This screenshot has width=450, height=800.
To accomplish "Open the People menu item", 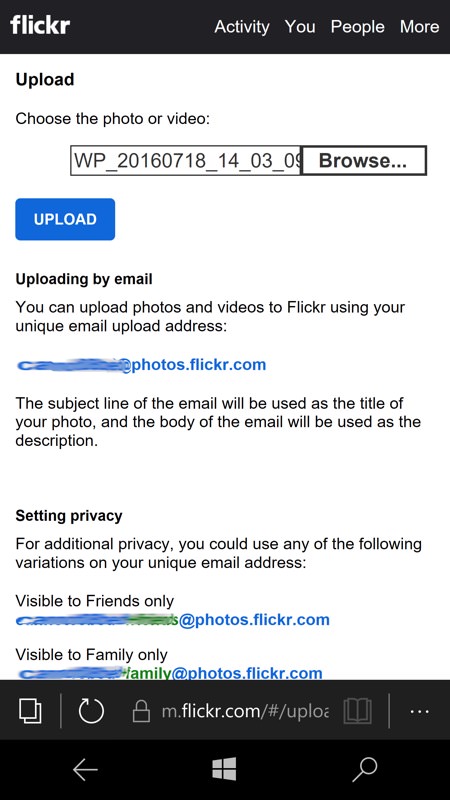I will [358, 27].
